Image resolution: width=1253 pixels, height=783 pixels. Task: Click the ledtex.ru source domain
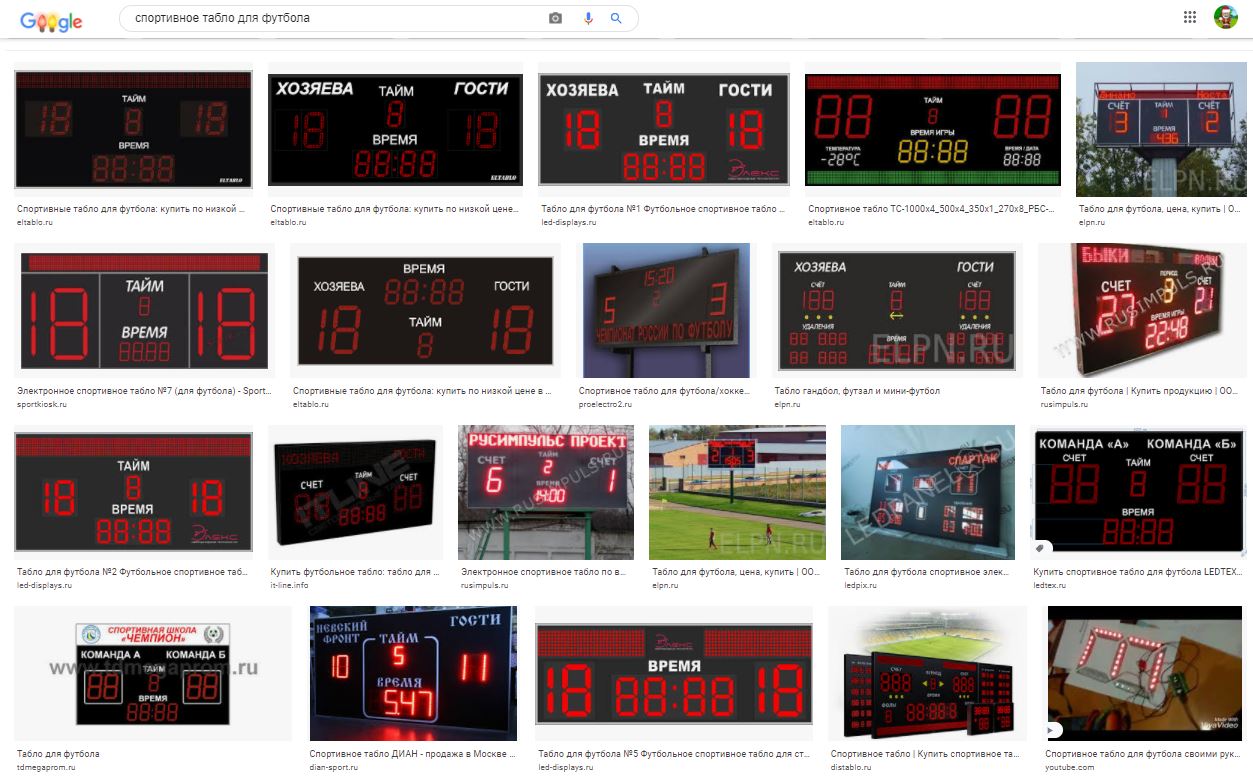tap(1049, 586)
